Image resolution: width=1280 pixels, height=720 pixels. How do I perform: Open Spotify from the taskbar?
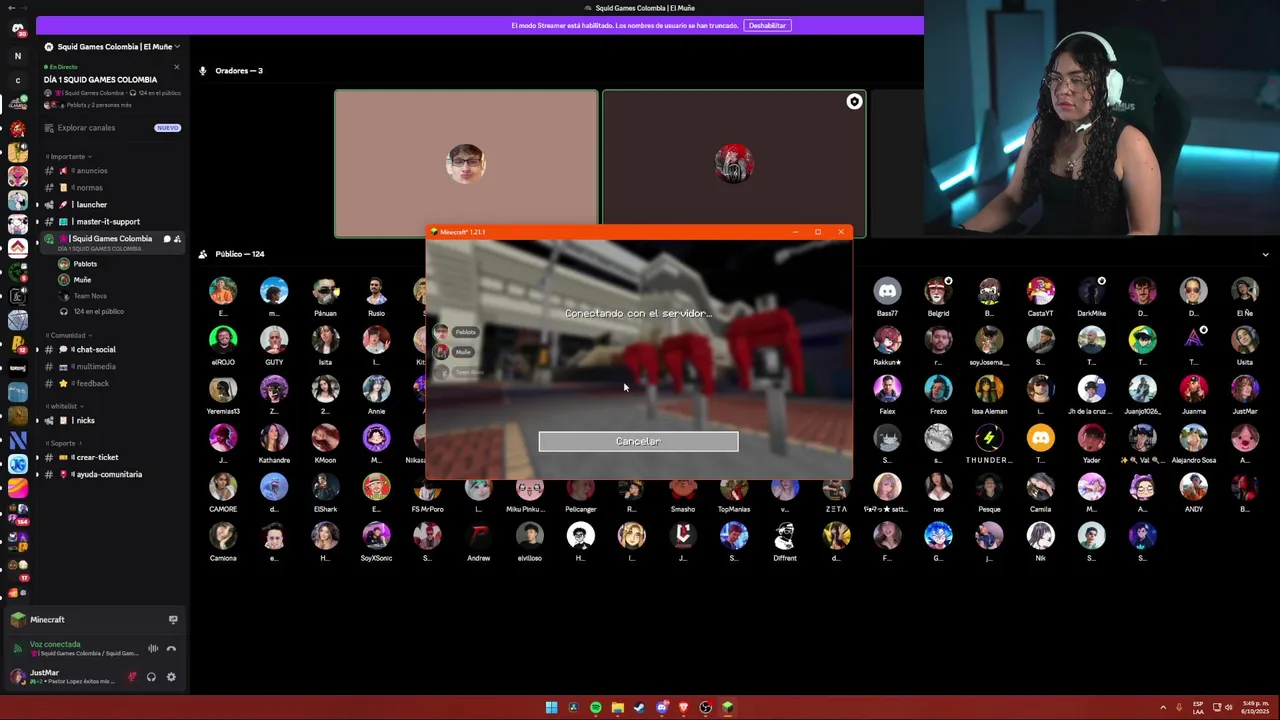point(596,708)
